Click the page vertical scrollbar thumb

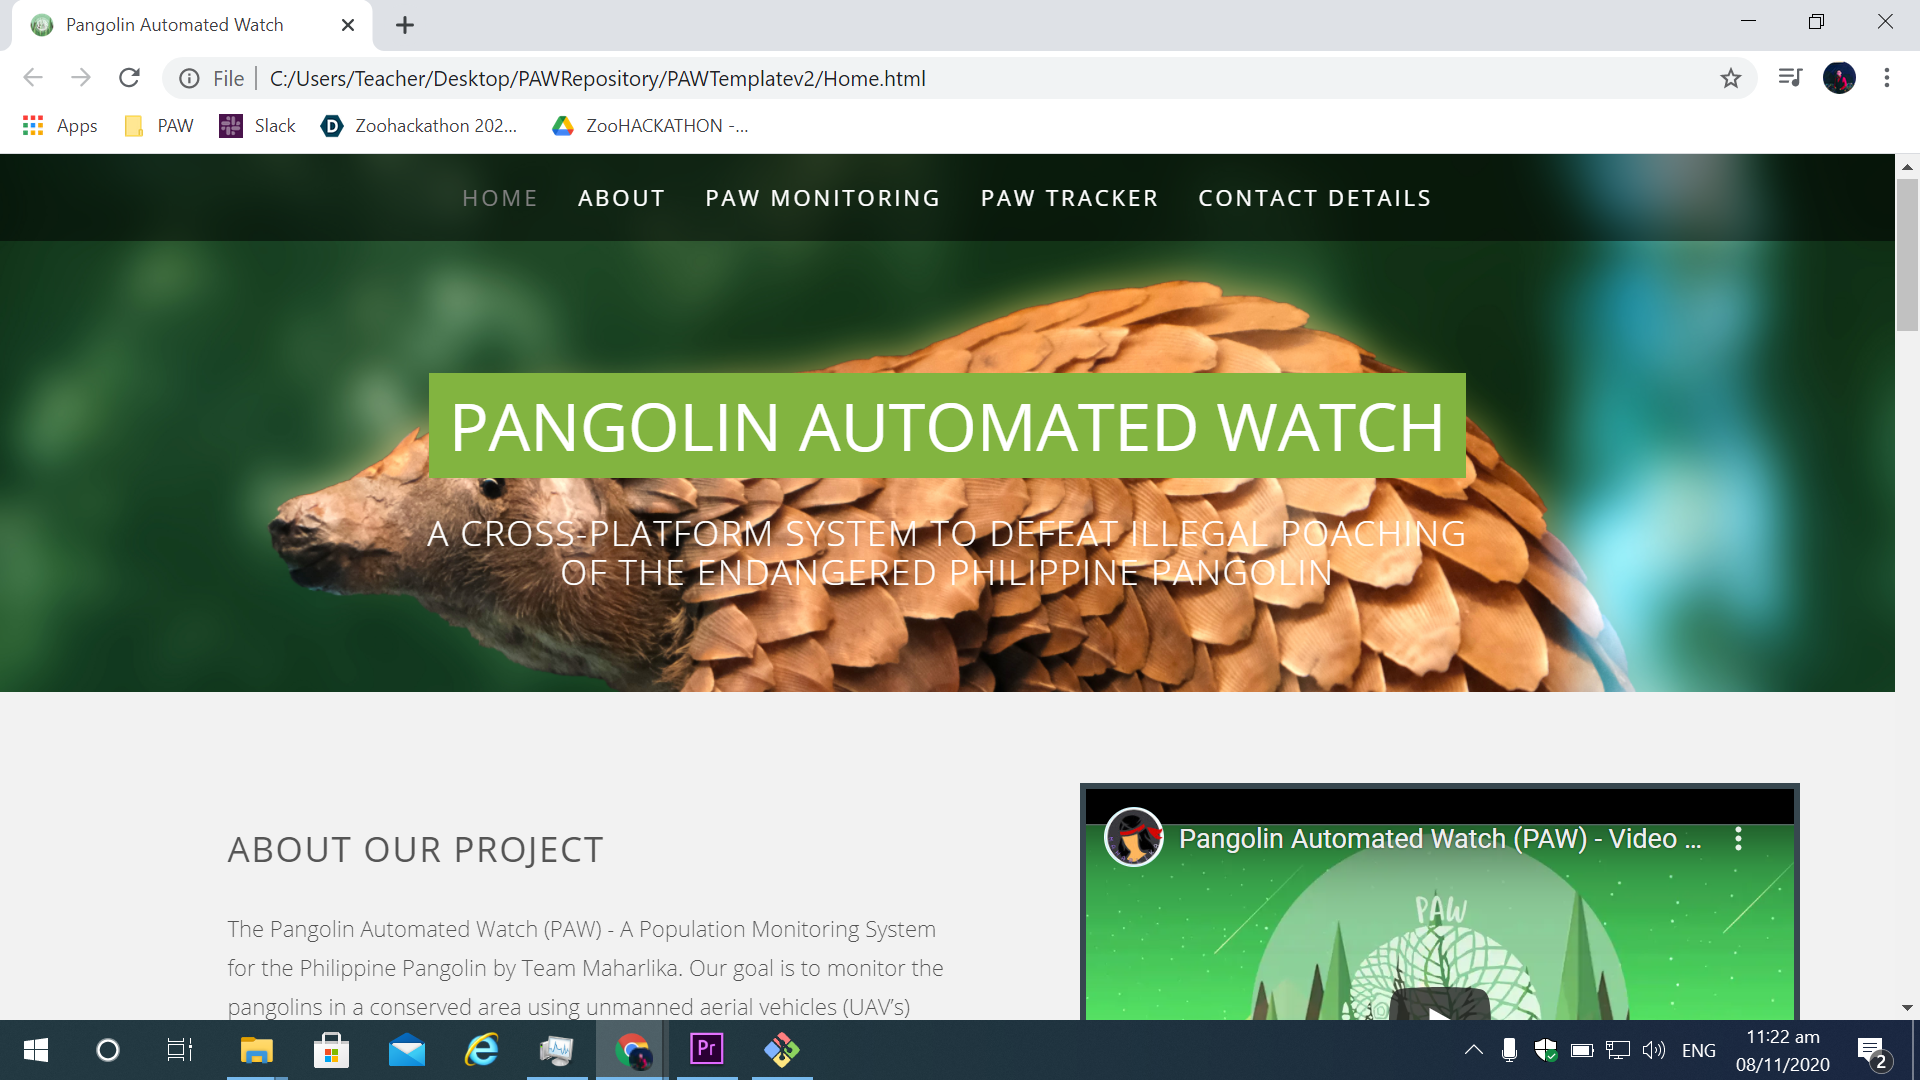coord(1907,255)
